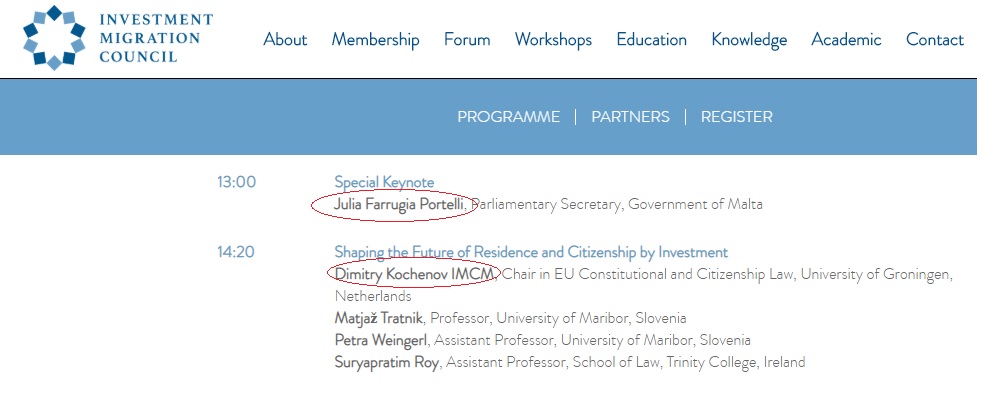
Task: Open the Special Keynote session link
Action: click(x=384, y=182)
